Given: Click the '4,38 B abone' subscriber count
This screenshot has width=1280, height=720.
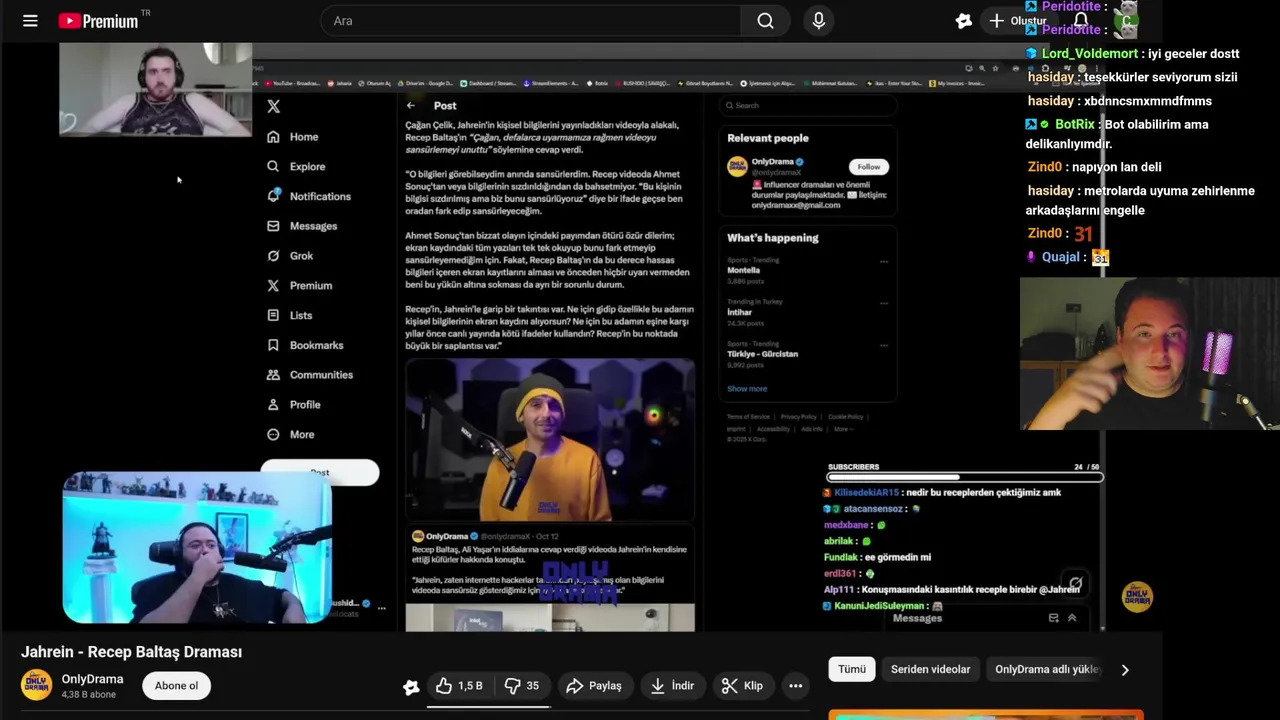Looking at the screenshot, I should pos(88,695).
